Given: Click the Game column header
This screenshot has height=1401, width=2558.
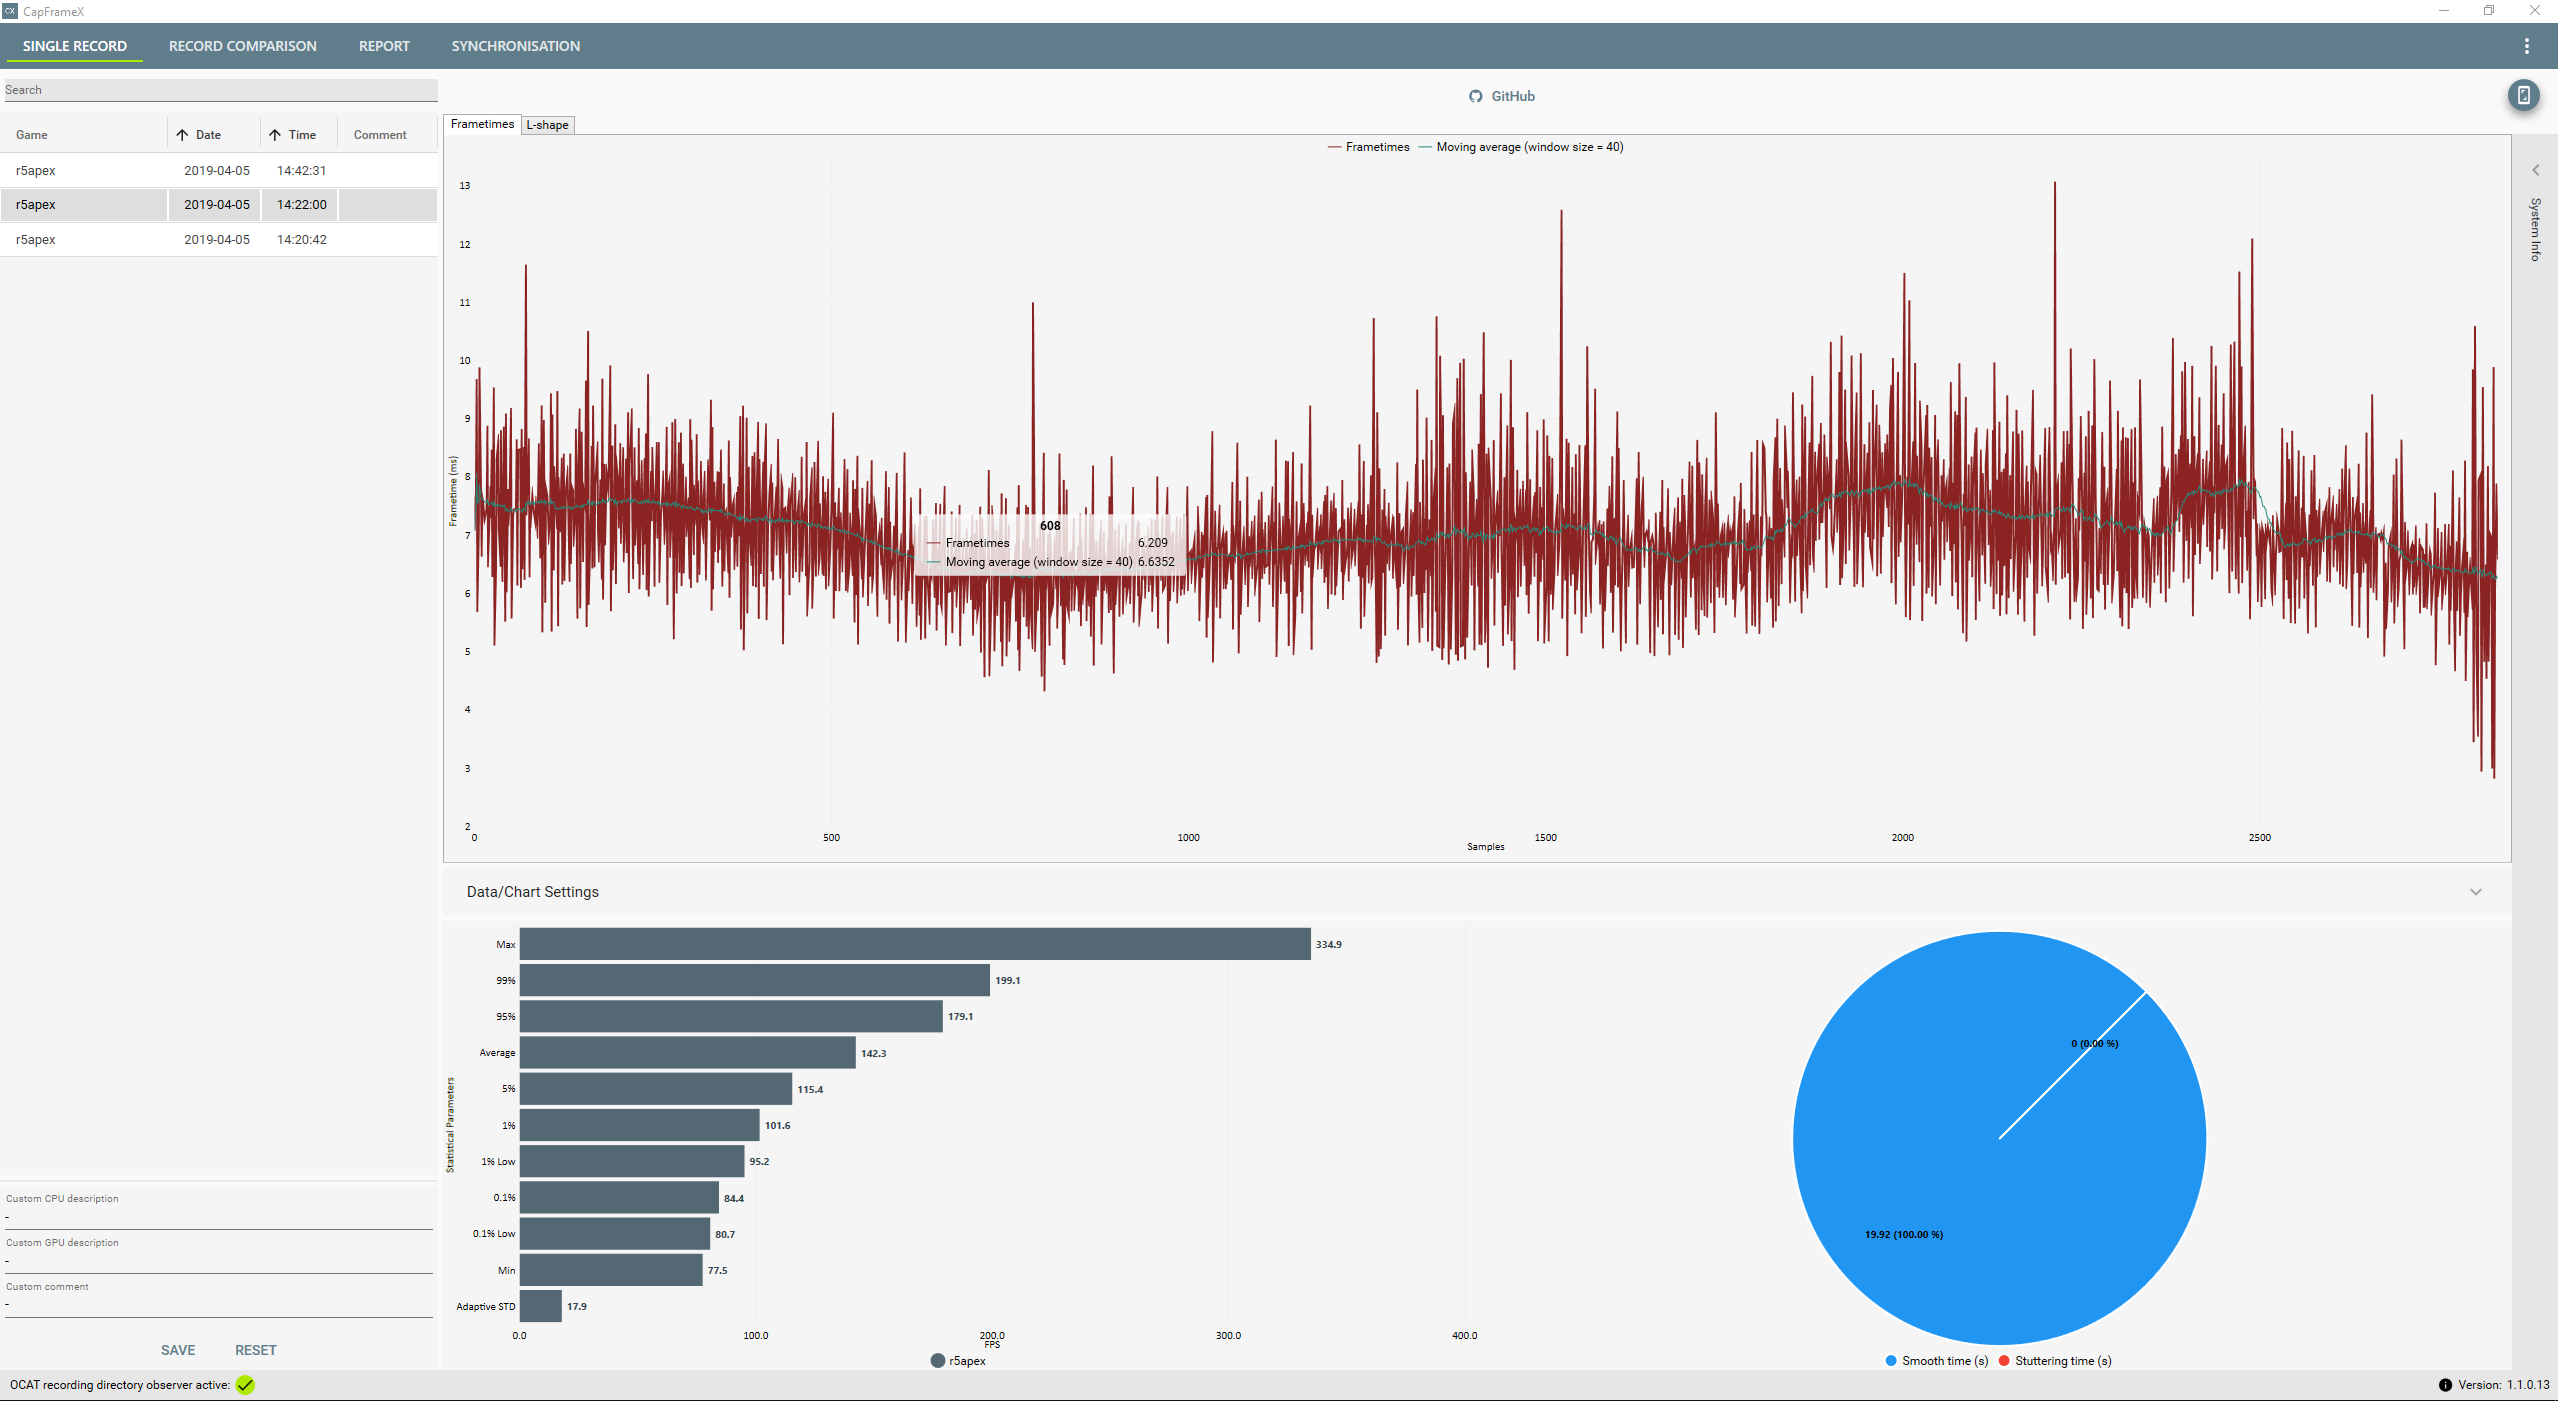Looking at the screenshot, I should coord(32,135).
